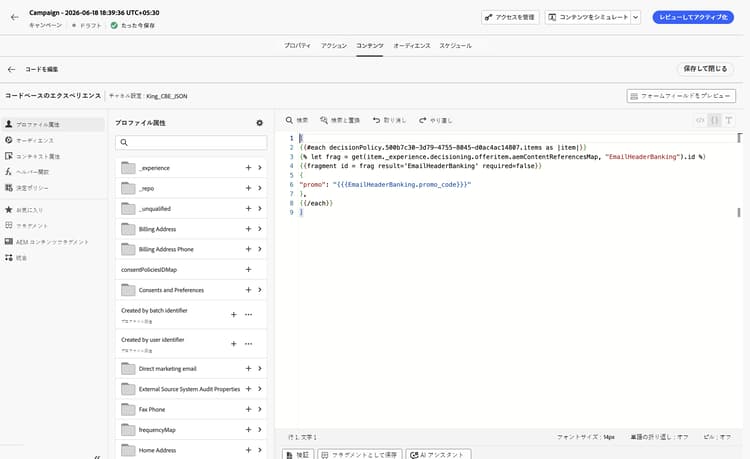Image resolution: width=750 pixels, height=459 pixels.
Task: Click the back arrow beside コードを編集
Action: 11,69
